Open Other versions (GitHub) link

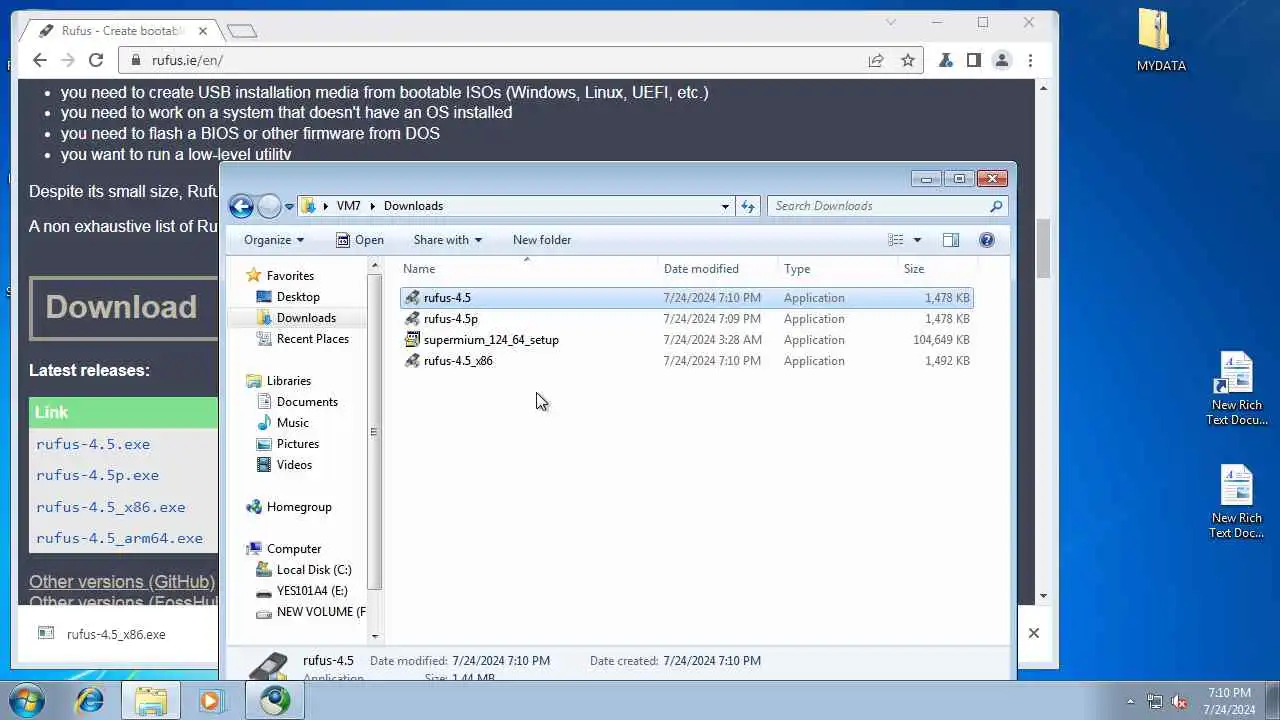pyautogui.click(x=122, y=582)
